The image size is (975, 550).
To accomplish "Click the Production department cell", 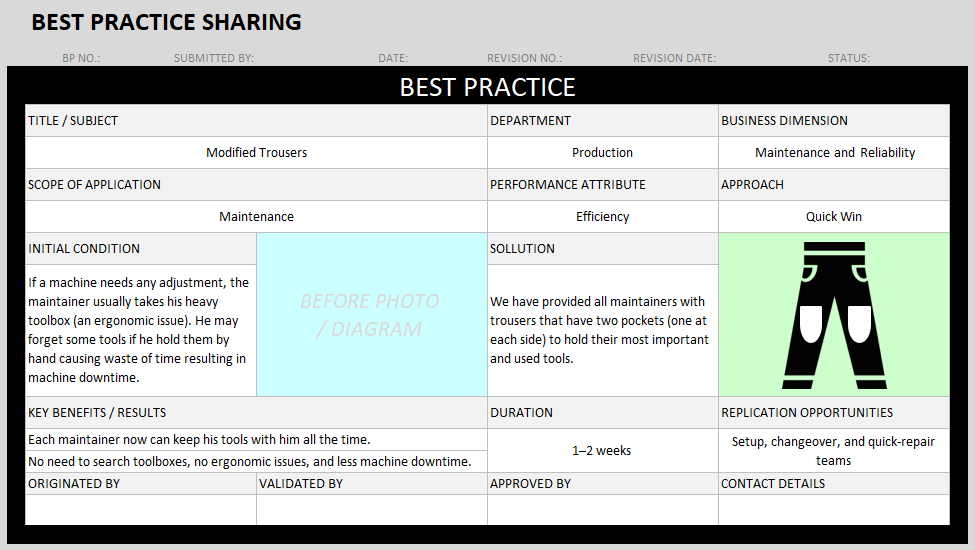I will [x=602, y=153].
